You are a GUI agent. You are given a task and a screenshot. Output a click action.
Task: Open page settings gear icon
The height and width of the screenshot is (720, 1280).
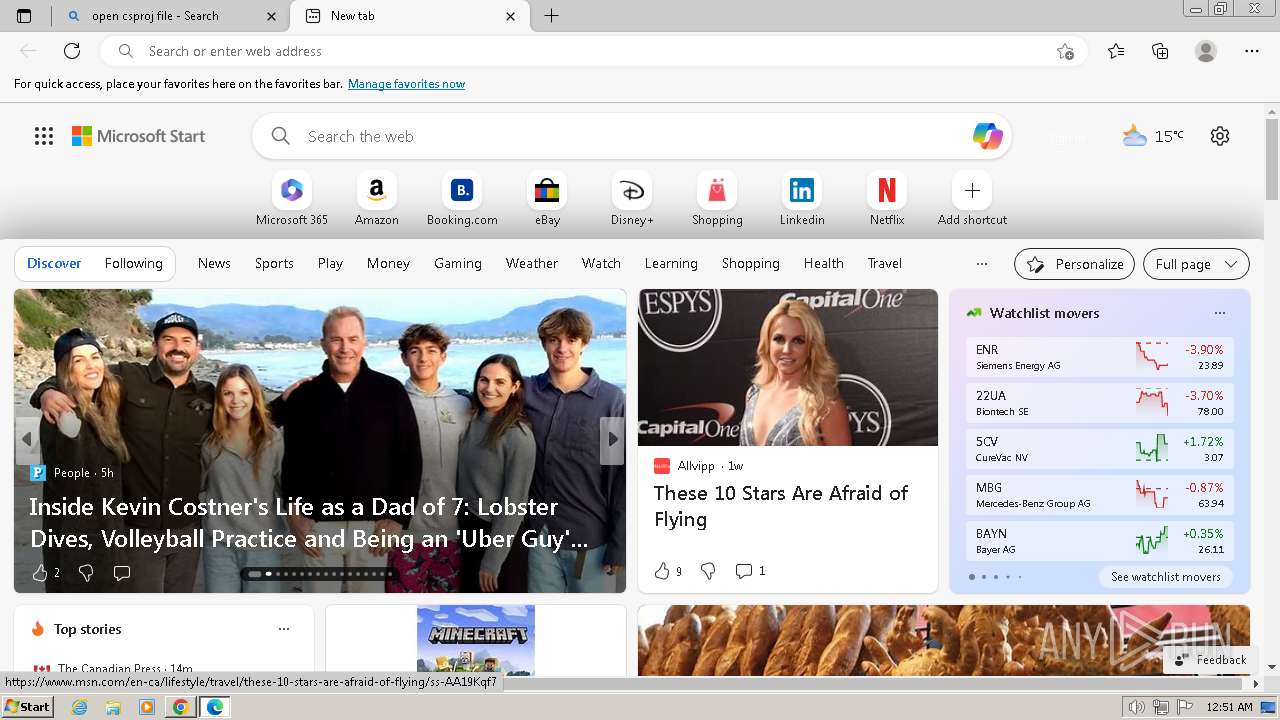pos(1220,136)
